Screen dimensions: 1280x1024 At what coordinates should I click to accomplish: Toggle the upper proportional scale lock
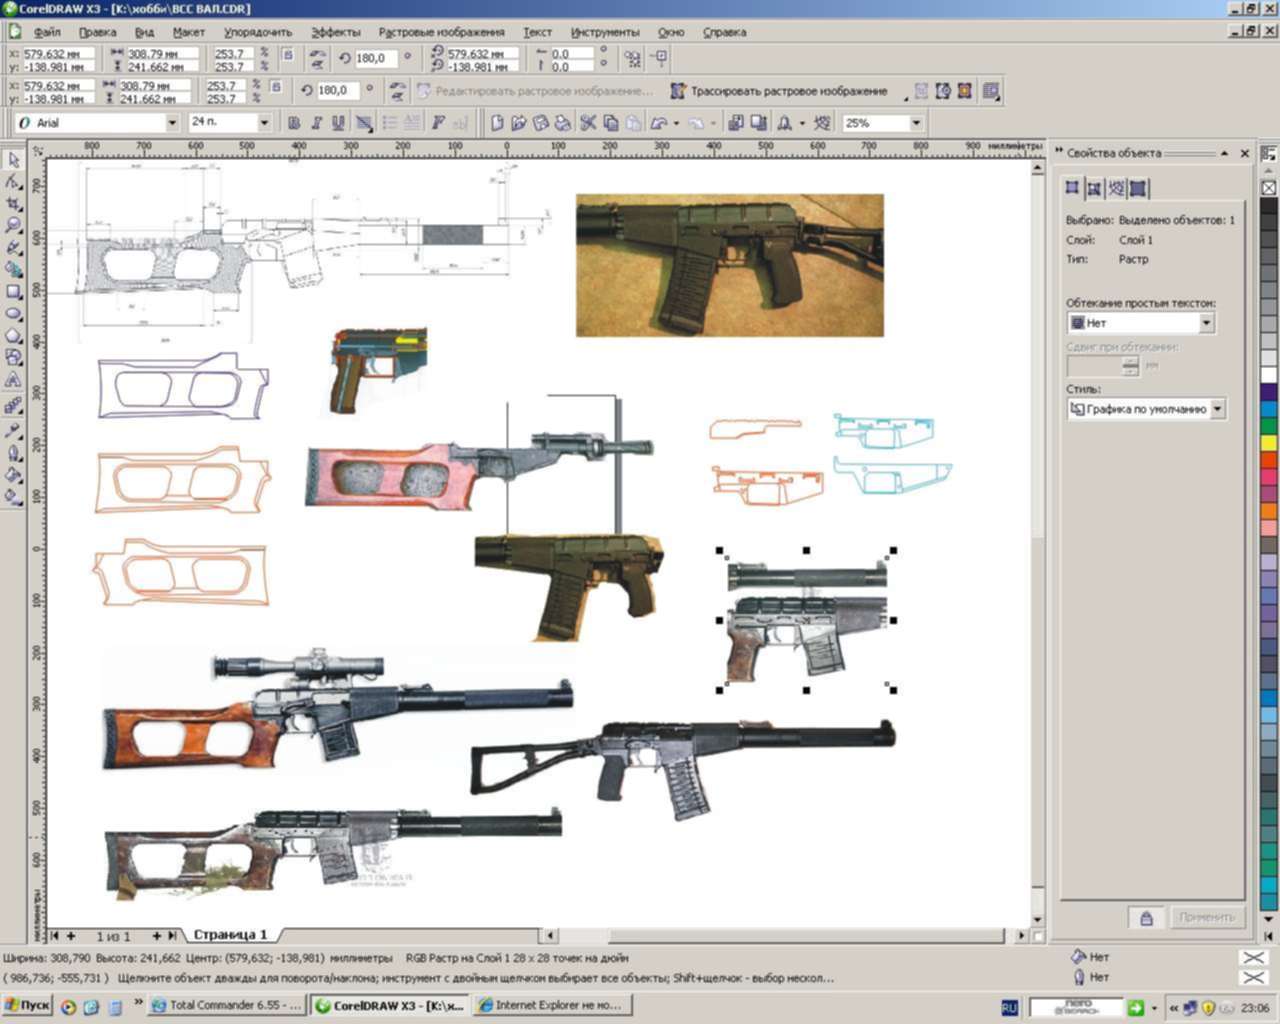tap(288, 55)
